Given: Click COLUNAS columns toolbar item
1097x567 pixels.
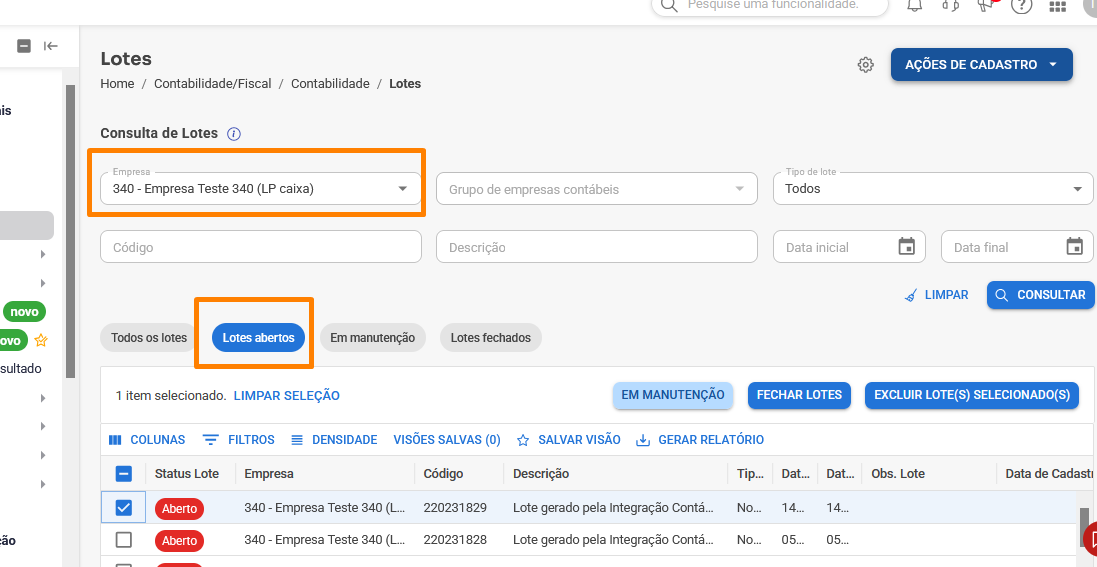Looking at the screenshot, I should tap(147, 440).
